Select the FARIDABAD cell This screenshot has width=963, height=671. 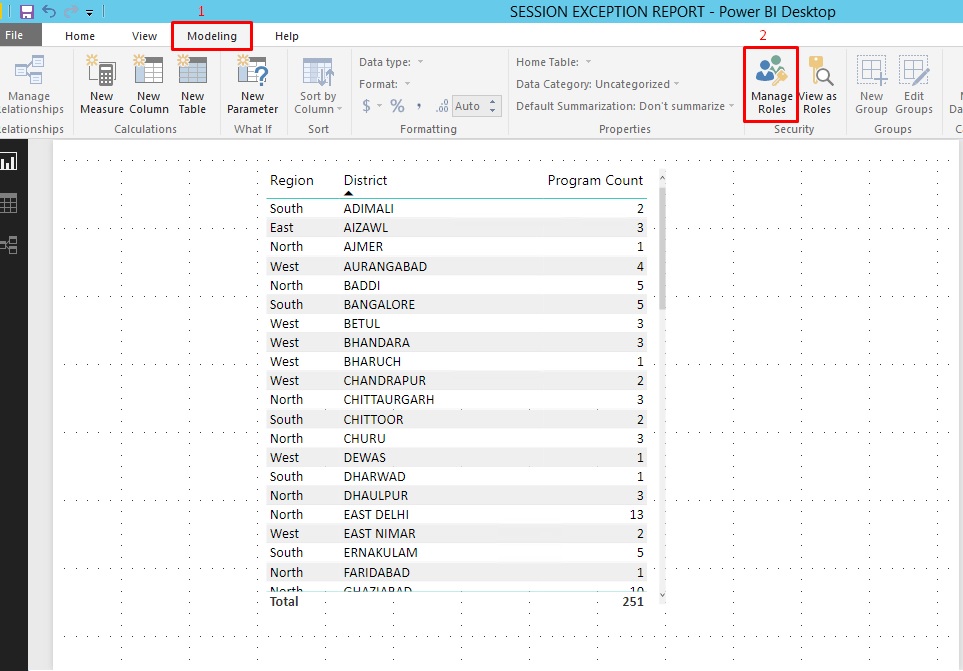coord(376,573)
